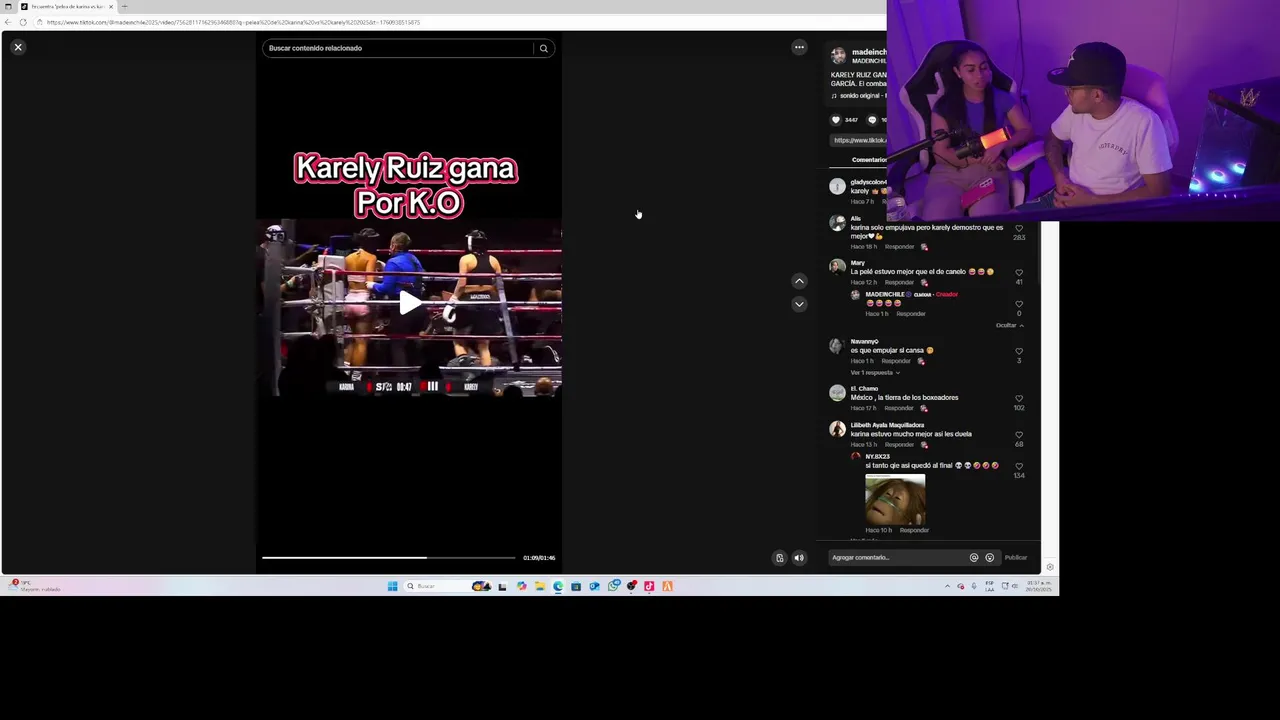Like El Chamo's México comment
This screenshot has width=1280, height=720.
pos(1019,398)
